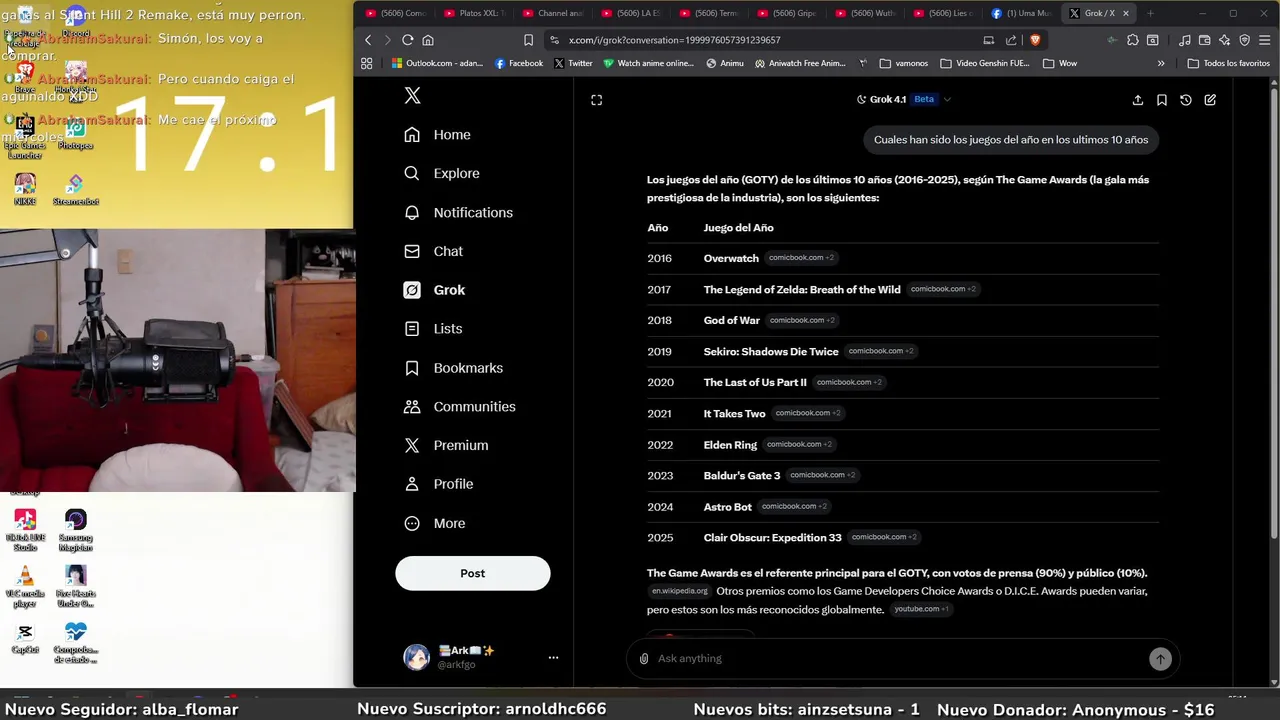Viewport: 1280px width, 720px height.
Task: Click the address bar share icon
Action: [x=1011, y=40]
